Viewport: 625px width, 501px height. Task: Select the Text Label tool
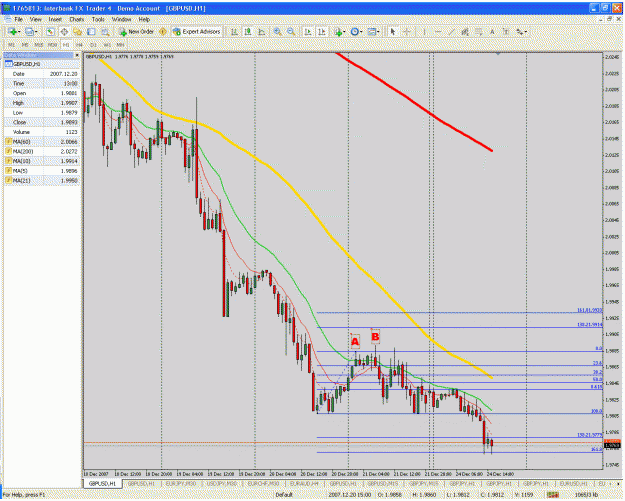coord(506,32)
